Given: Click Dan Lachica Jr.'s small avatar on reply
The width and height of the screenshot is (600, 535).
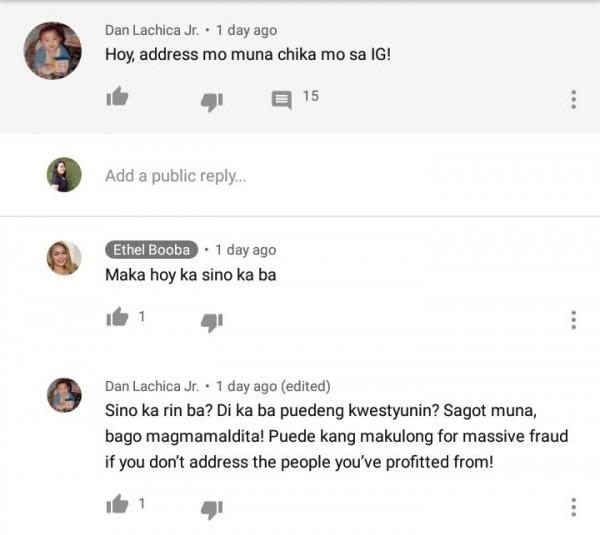Looking at the screenshot, I should pos(64,394).
